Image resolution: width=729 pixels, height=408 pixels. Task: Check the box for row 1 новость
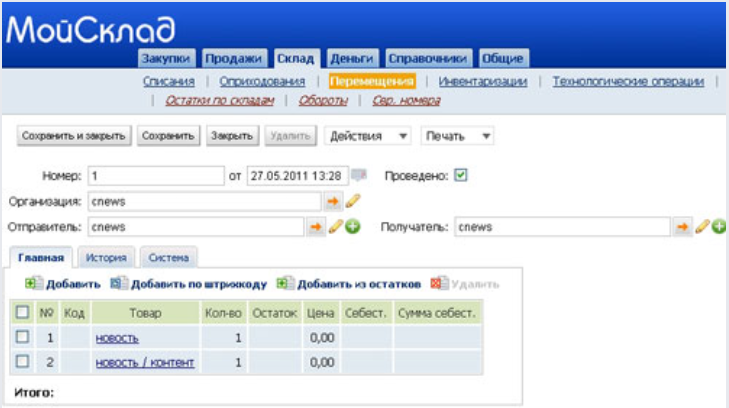[22, 337]
